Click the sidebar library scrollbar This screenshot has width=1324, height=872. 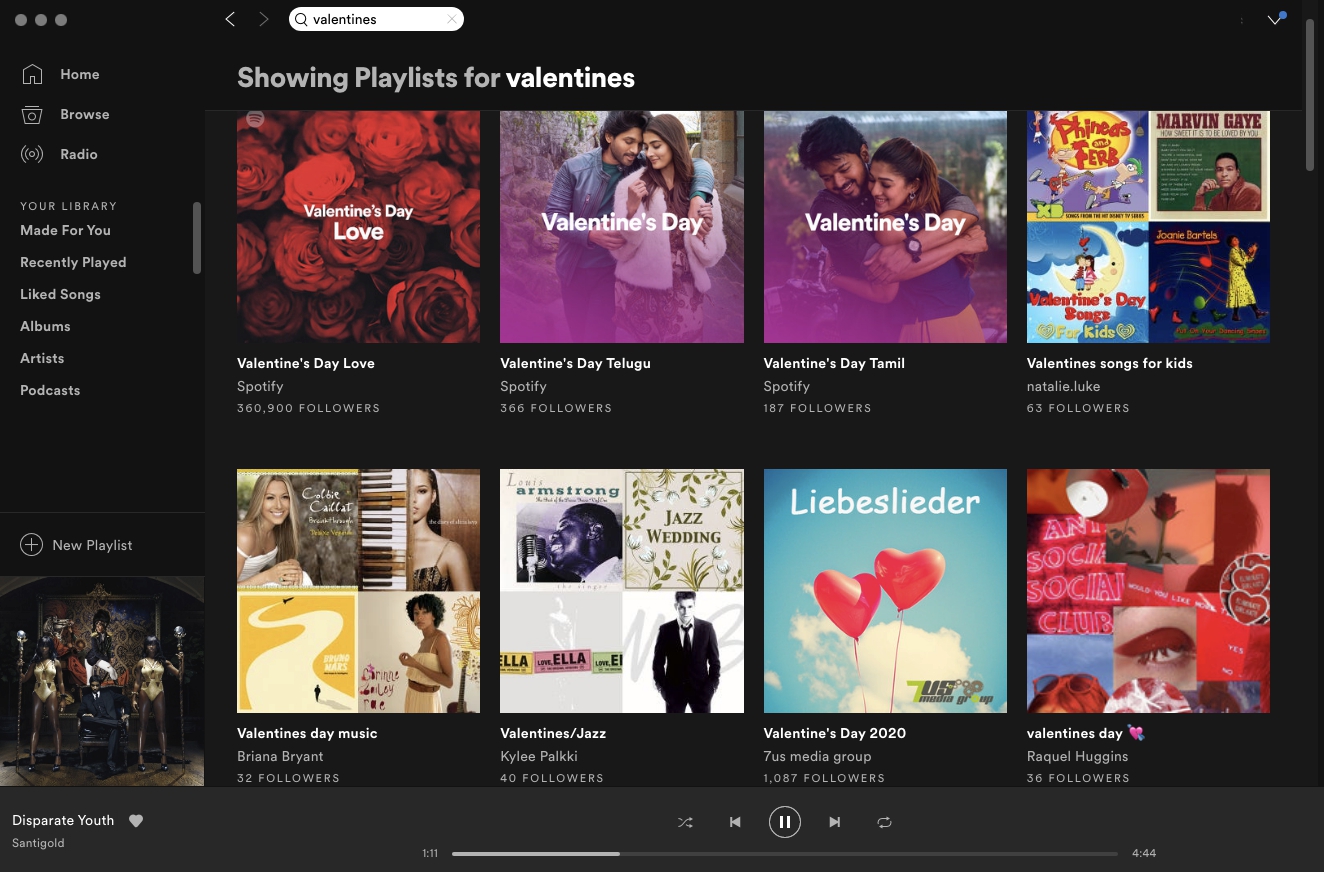(197, 237)
